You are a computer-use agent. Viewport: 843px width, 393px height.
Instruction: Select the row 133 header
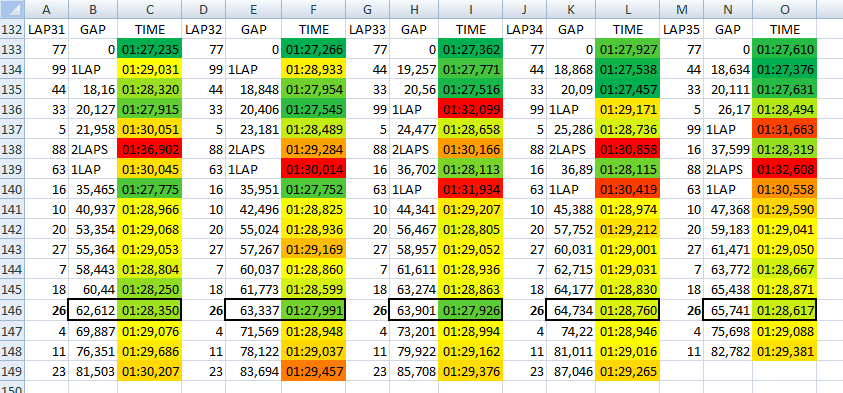click(12, 50)
